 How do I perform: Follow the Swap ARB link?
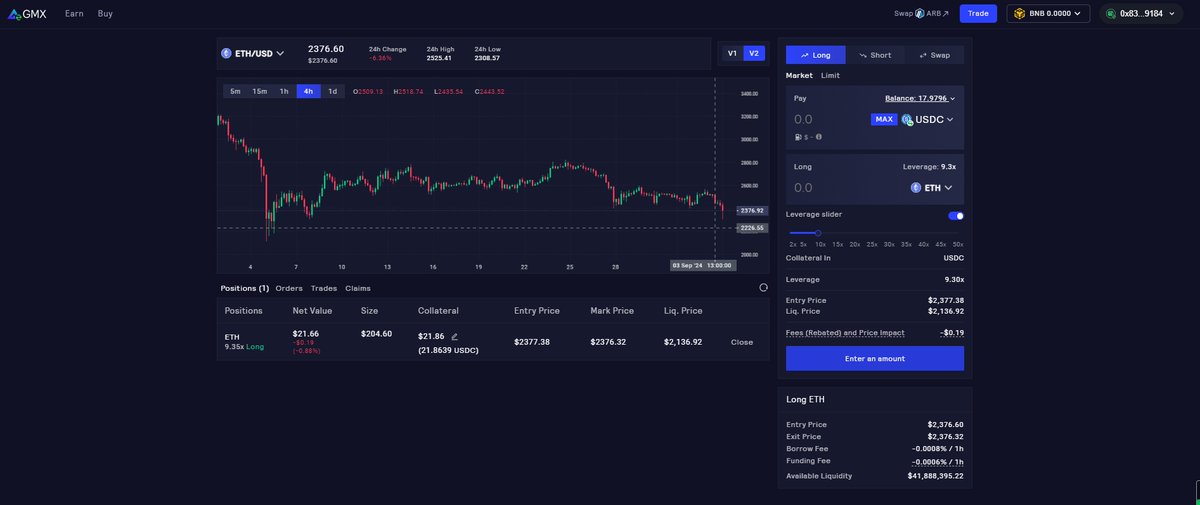pos(921,14)
